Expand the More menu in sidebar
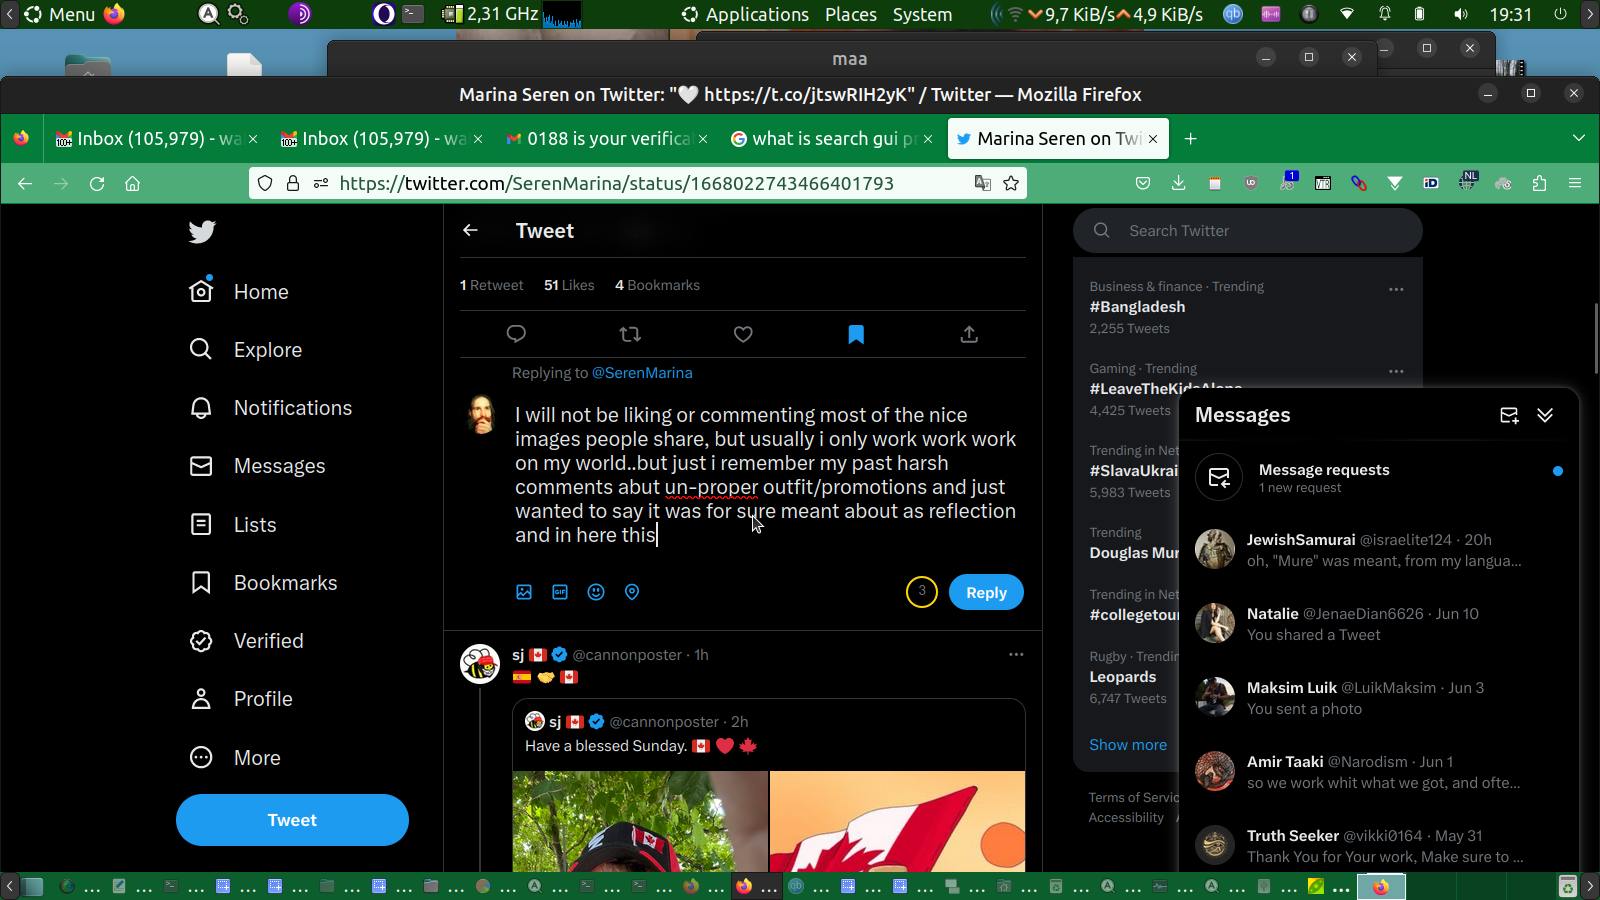The width and height of the screenshot is (1600, 900). click(x=235, y=757)
